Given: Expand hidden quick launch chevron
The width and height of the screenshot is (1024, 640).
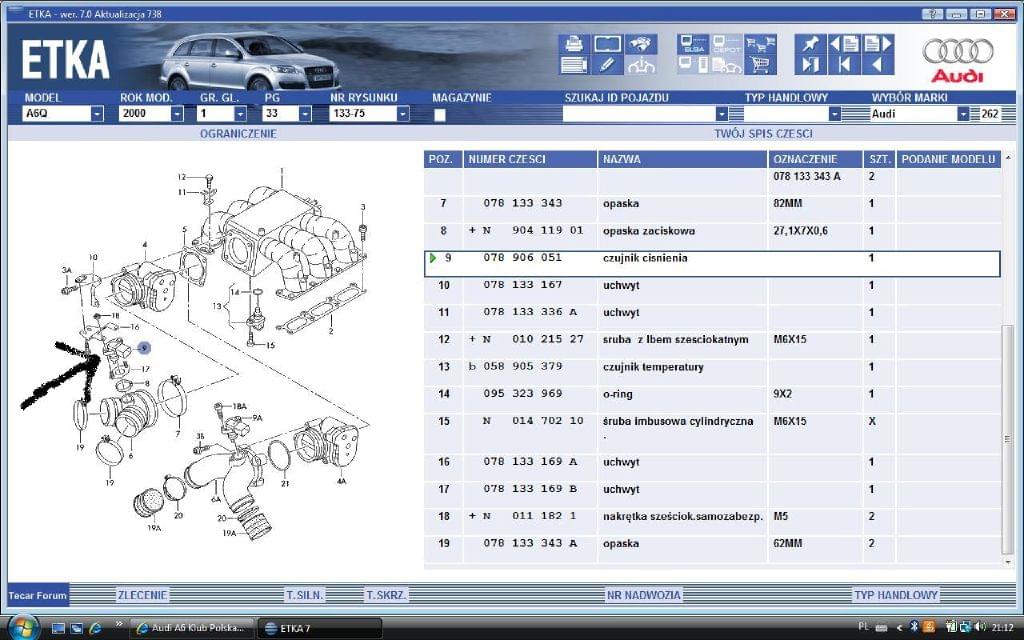Looking at the screenshot, I should (118, 624).
